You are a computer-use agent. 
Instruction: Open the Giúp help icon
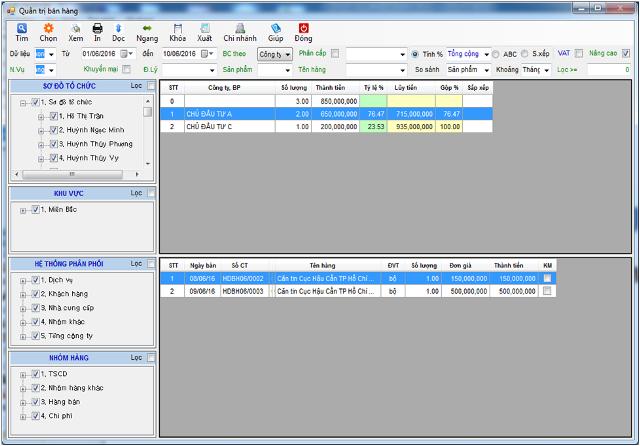click(276, 28)
